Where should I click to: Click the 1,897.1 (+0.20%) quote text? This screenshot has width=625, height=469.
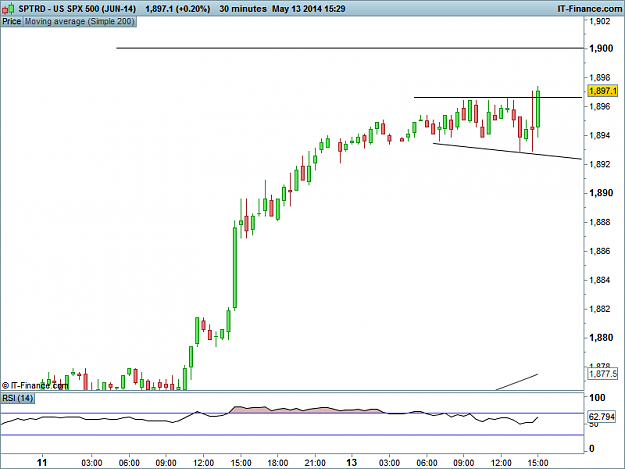coord(177,8)
